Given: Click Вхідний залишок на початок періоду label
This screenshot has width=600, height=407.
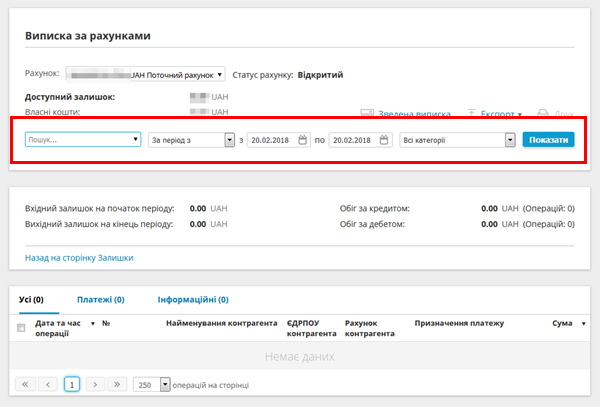Looking at the screenshot, I should coord(99,208).
